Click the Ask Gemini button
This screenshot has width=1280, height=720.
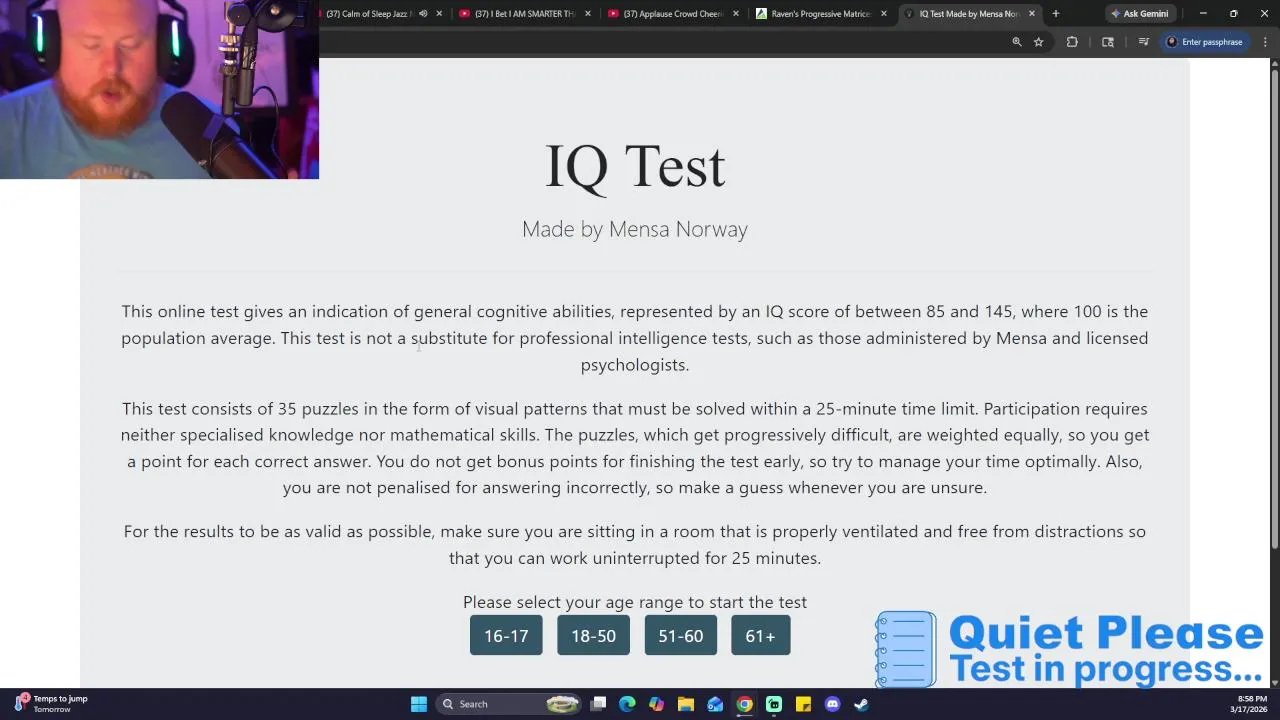[1139, 14]
